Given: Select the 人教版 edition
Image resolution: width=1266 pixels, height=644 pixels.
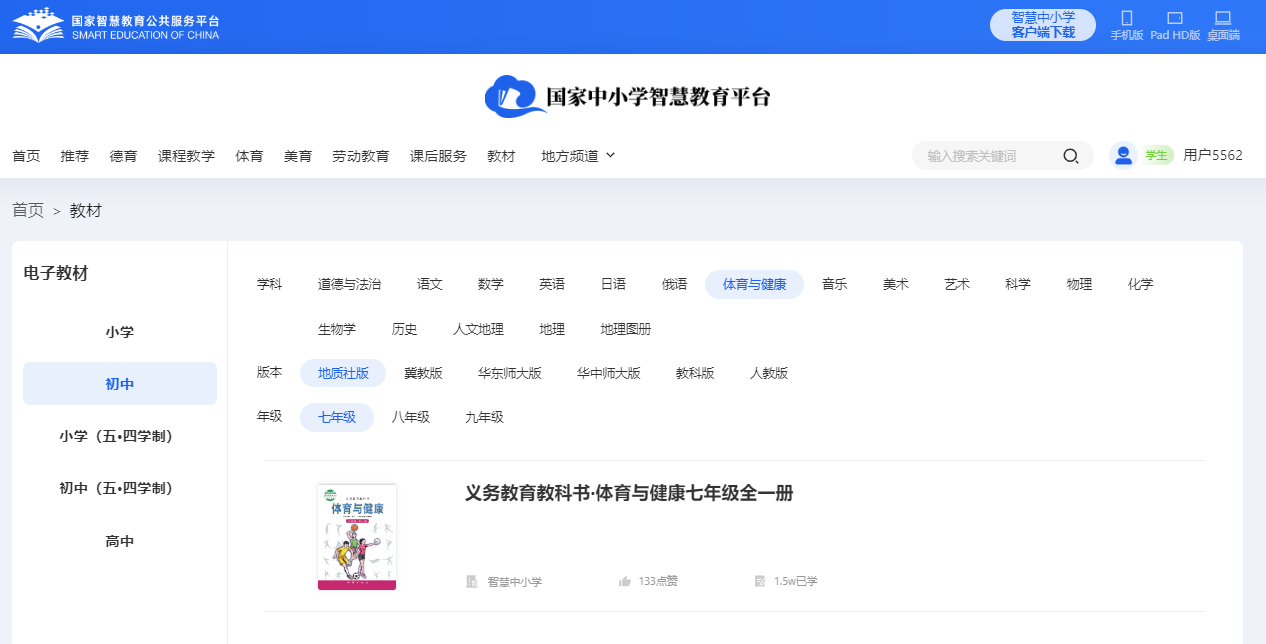Looking at the screenshot, I should point(769,373).
